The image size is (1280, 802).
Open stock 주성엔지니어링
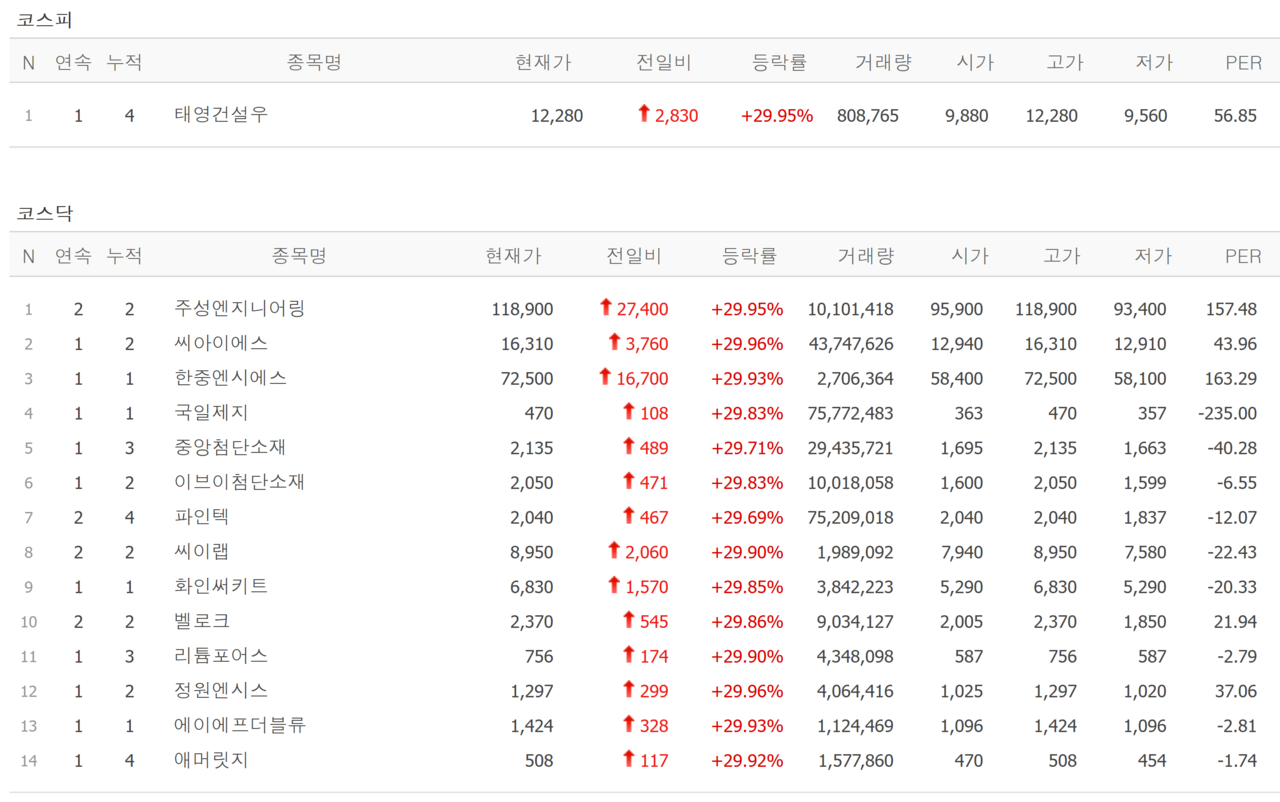click(239, 308)
